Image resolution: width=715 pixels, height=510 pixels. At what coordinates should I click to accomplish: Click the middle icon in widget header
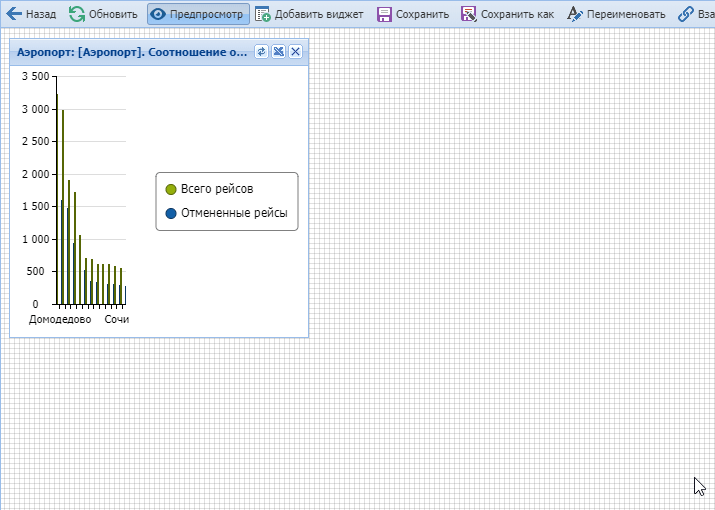coord(279,52)
